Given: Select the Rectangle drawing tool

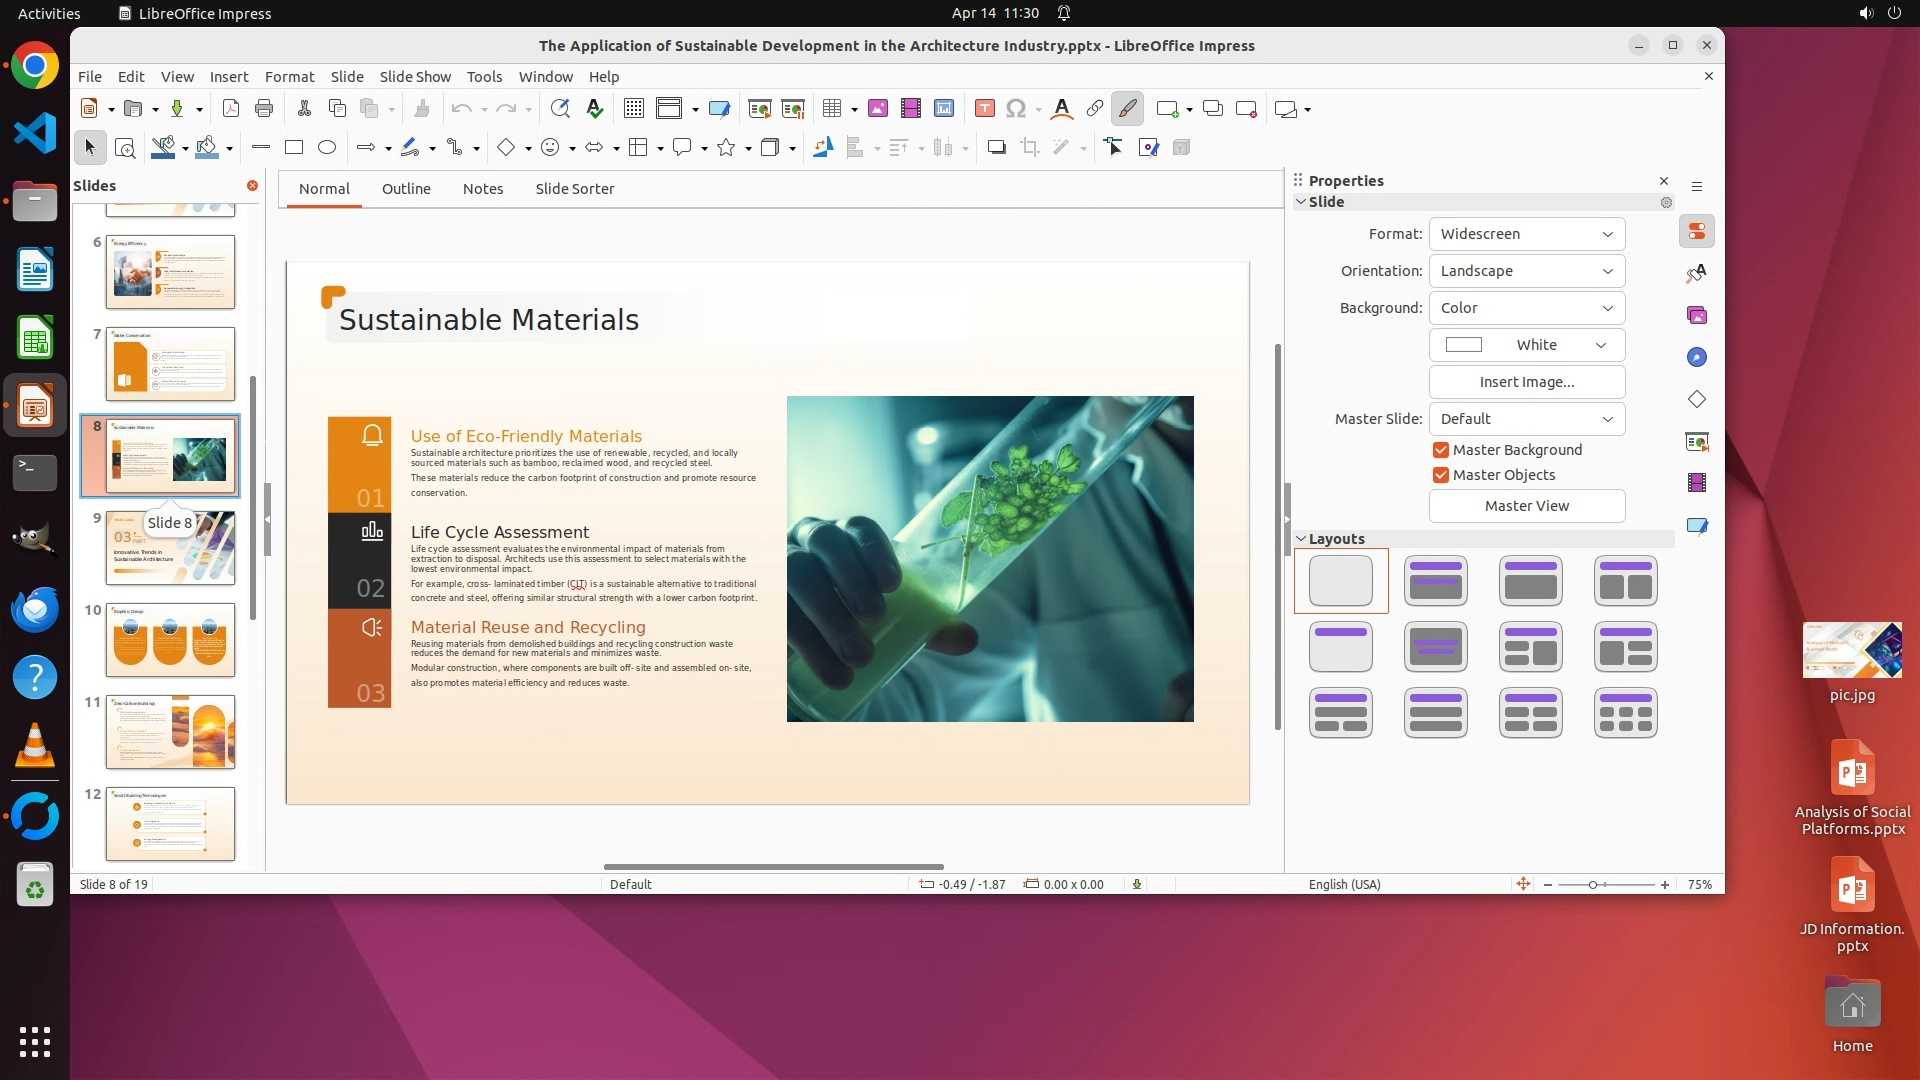Looking at the screenshot, I should pos(294,148).
